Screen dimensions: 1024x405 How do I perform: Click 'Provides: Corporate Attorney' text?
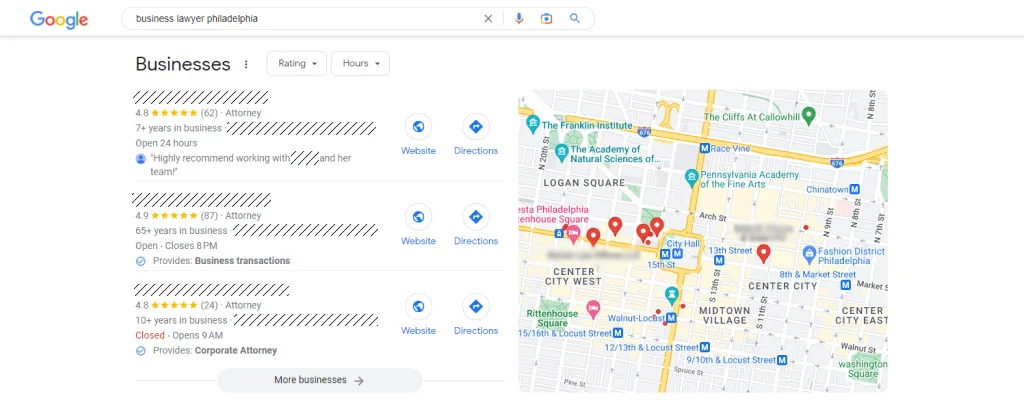pos(215,351)
